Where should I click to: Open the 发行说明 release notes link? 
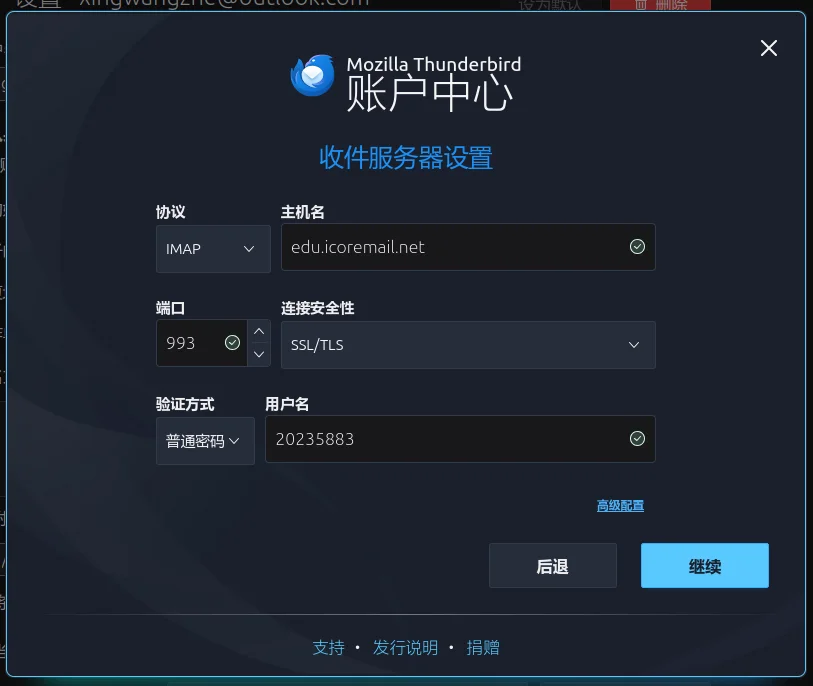coord(405,648)
